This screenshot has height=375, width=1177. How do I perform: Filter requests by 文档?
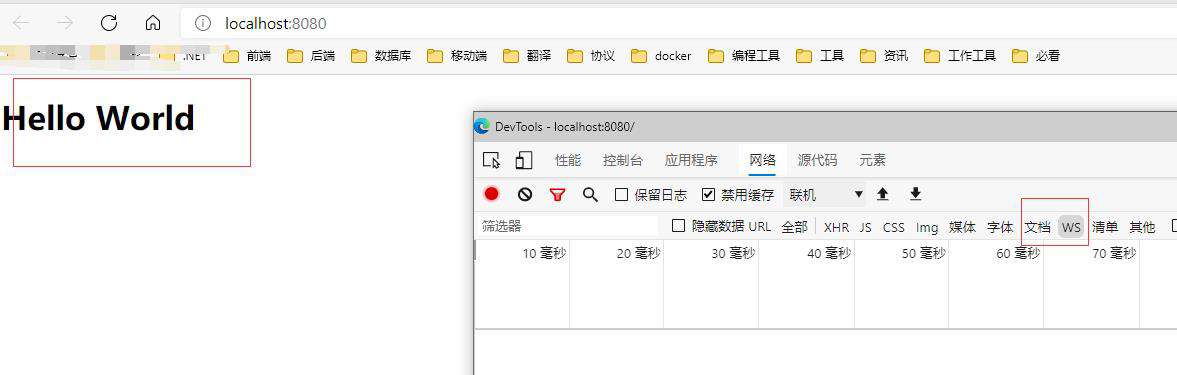pos(1037,227)
